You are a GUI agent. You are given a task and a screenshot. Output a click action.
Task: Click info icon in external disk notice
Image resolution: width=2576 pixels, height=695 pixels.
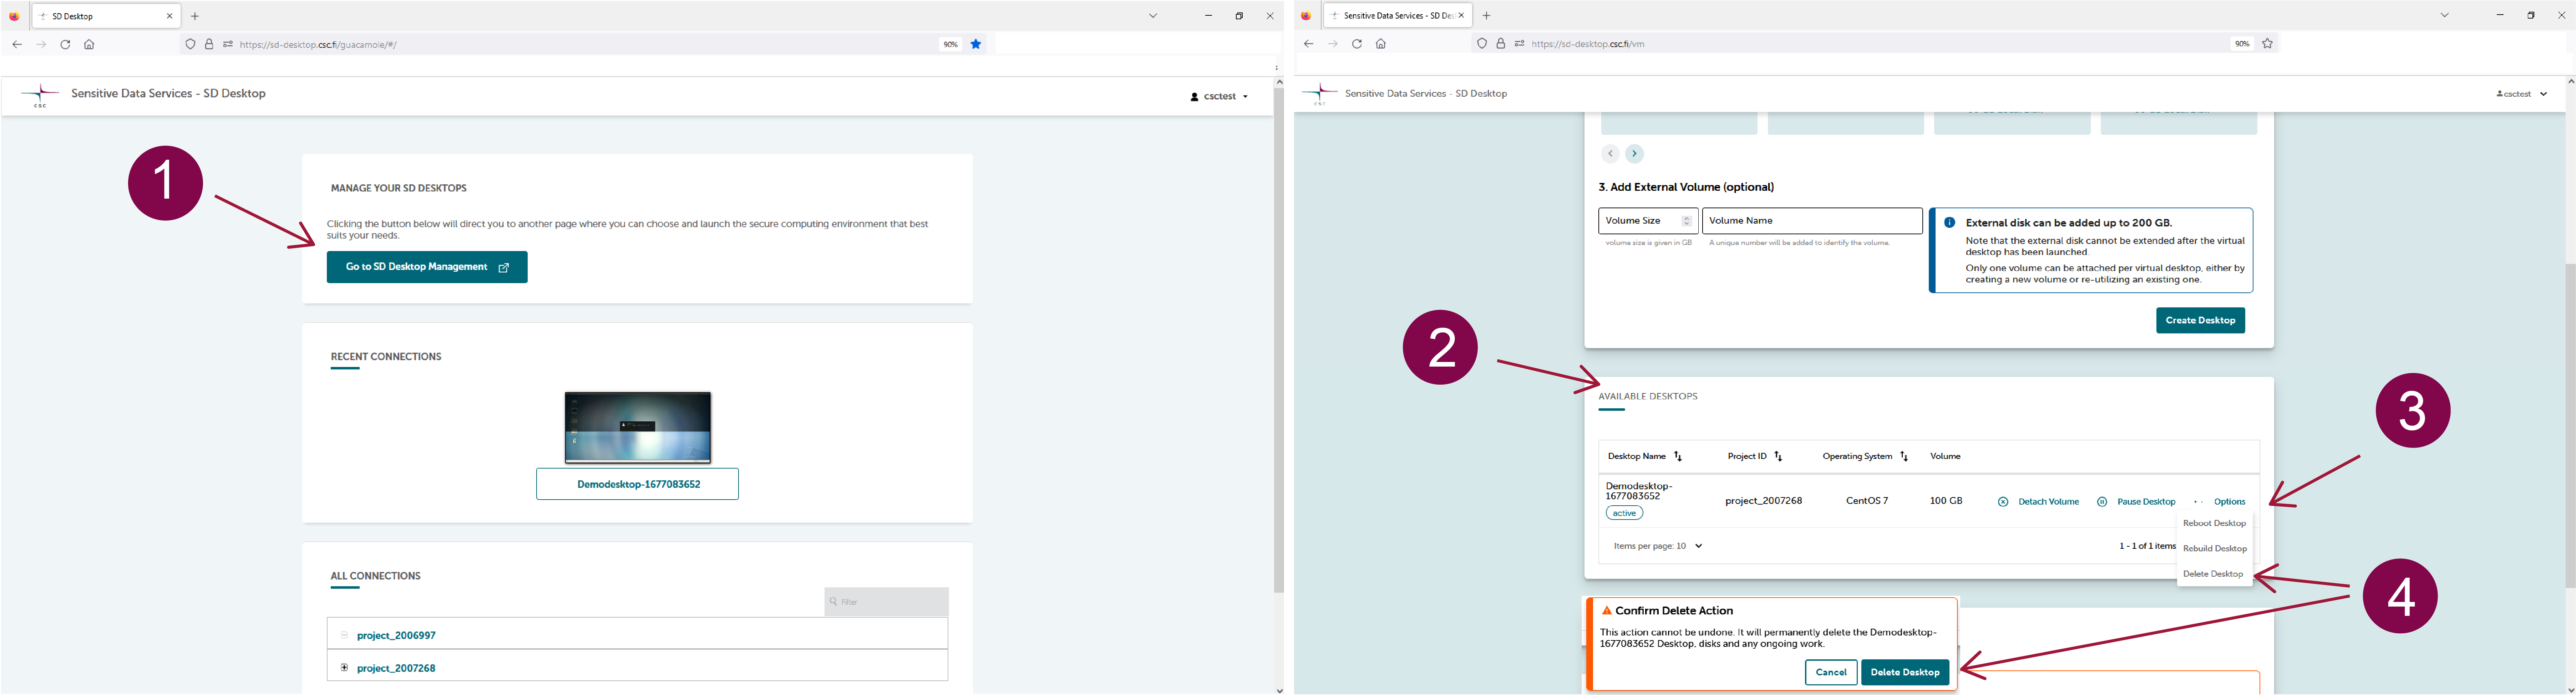point(1949,223)
